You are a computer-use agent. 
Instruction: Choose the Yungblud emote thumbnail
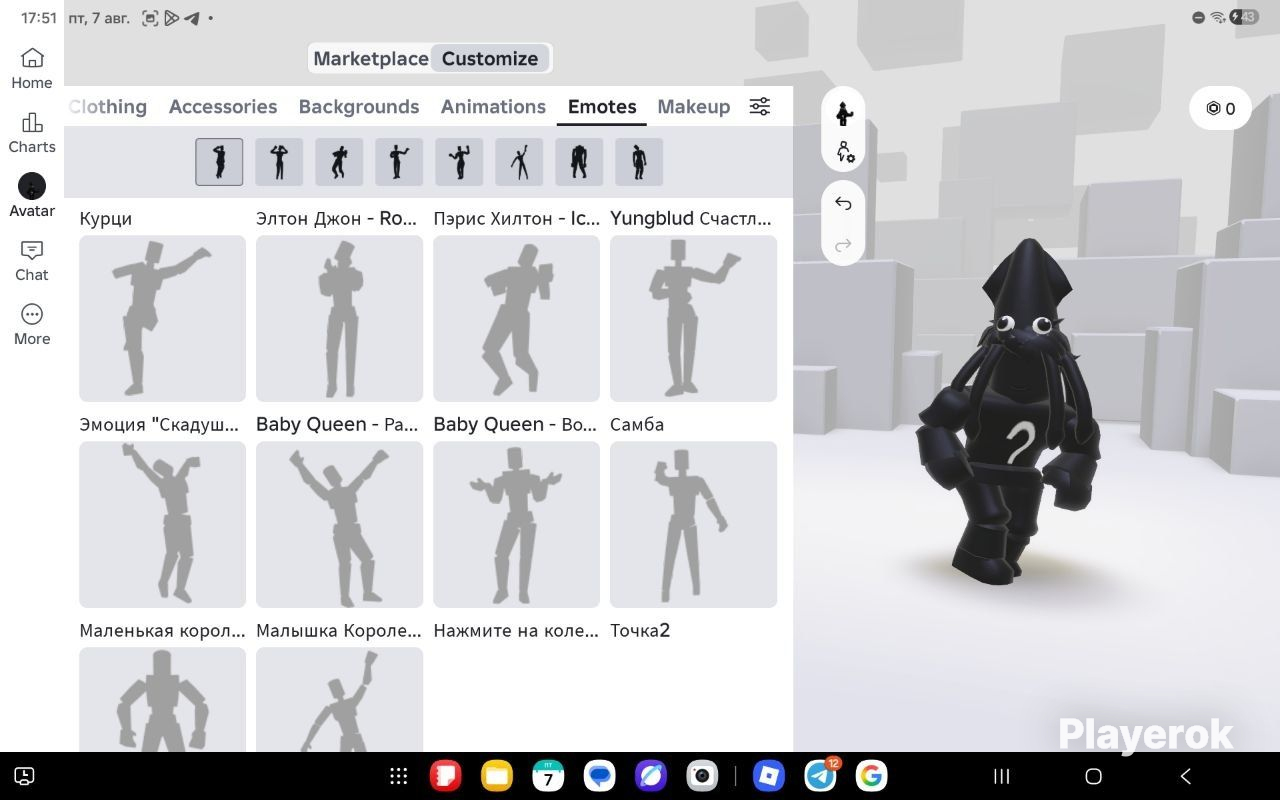tap(693, 318)
